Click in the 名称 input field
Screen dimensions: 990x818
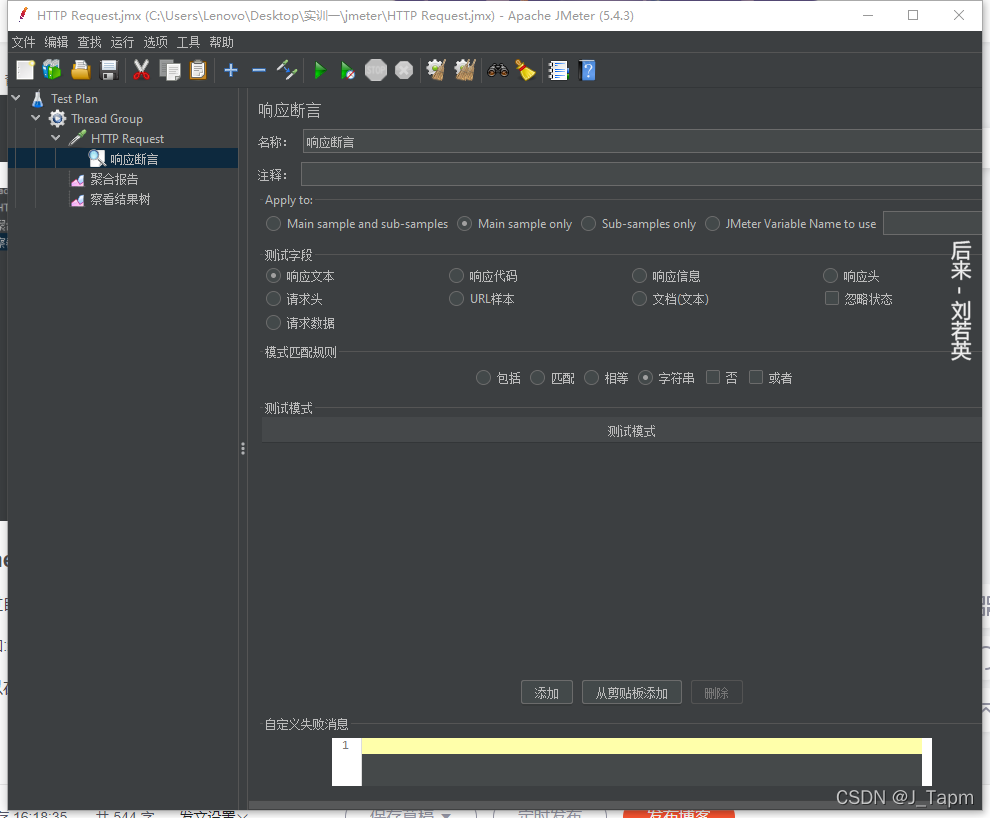(x=641, y=141)
